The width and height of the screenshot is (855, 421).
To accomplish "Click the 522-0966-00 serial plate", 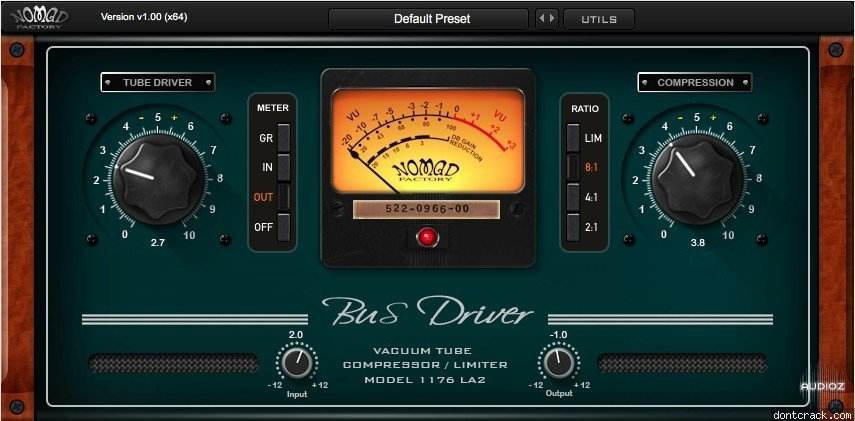I will coord(426,209).
